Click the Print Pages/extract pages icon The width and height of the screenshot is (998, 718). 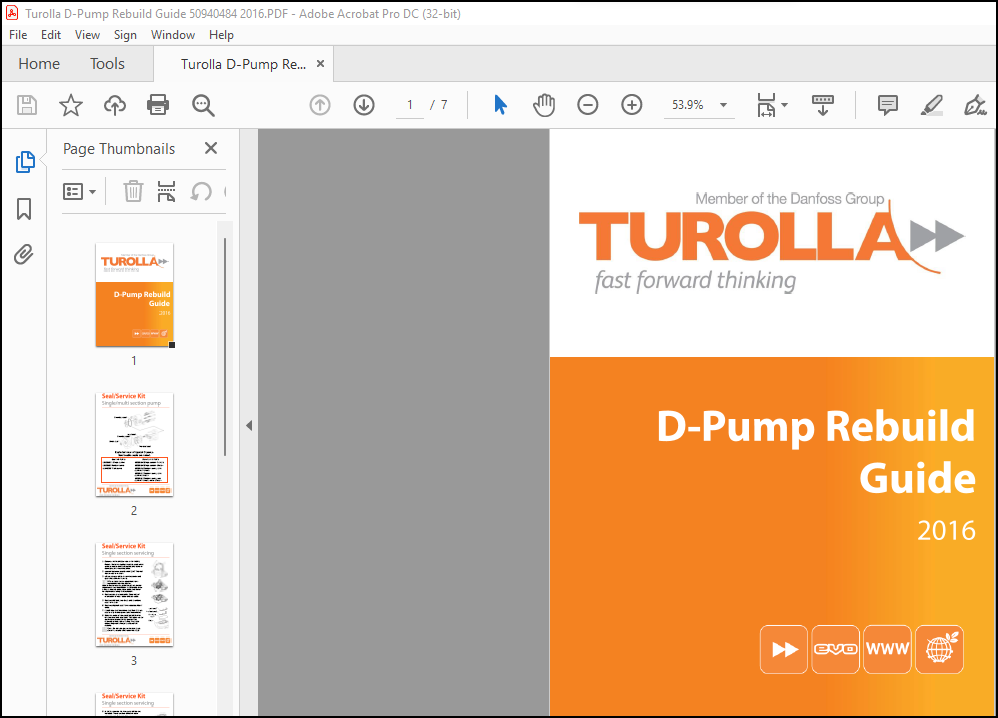tap(166, 191)
